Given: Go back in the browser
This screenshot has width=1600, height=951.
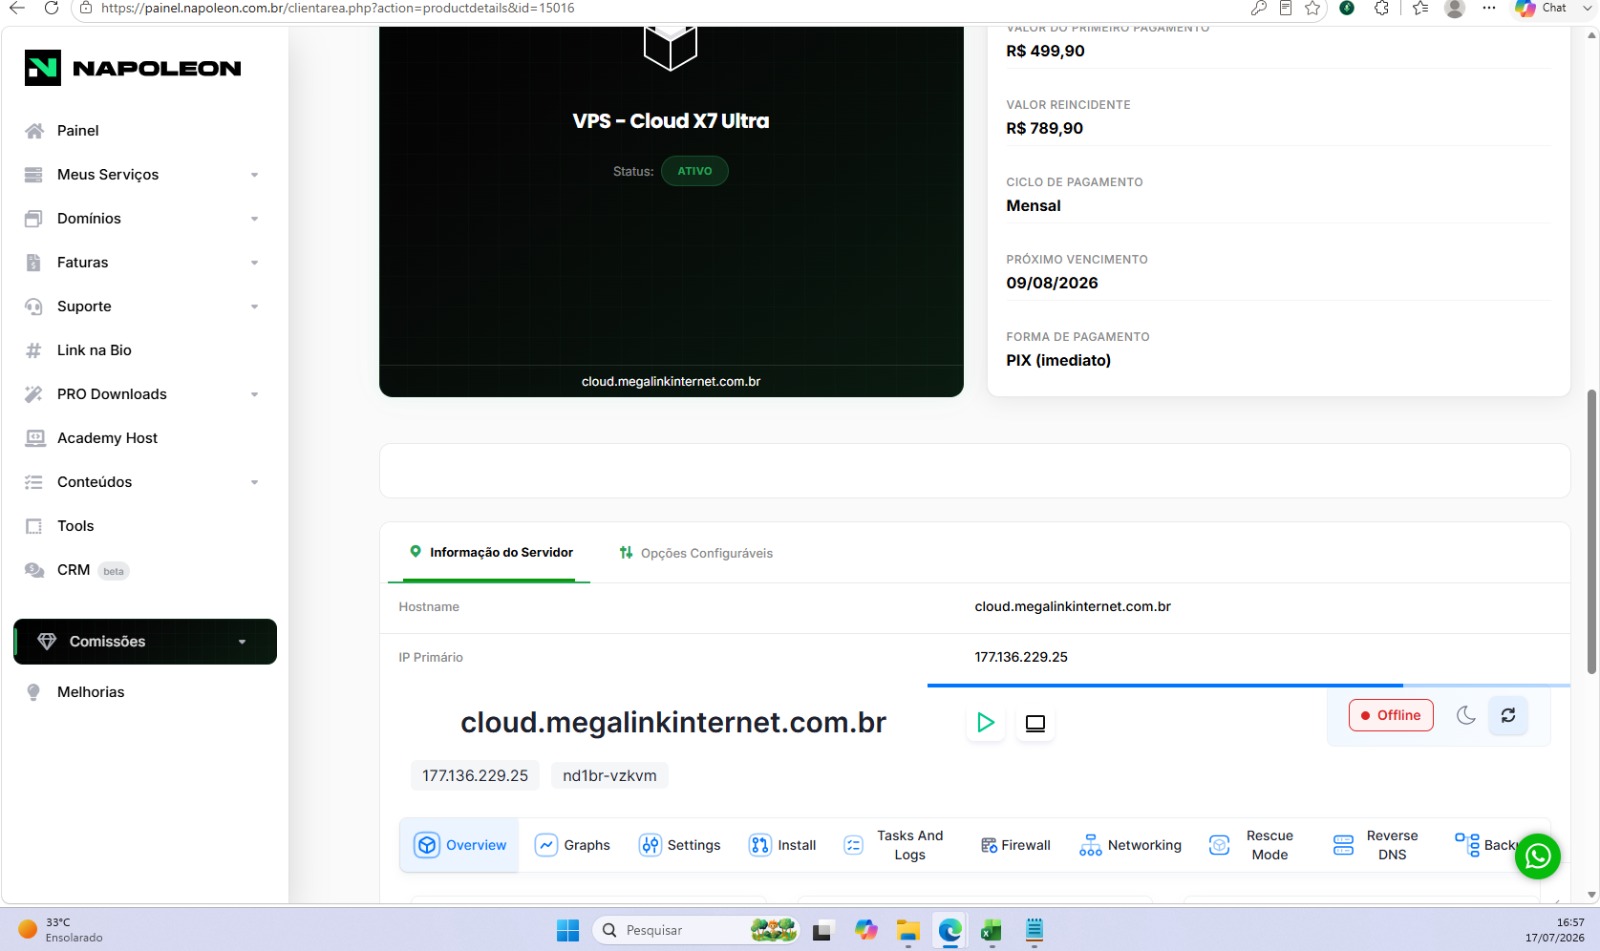Looking at the screenshot, I should point(17,8).
